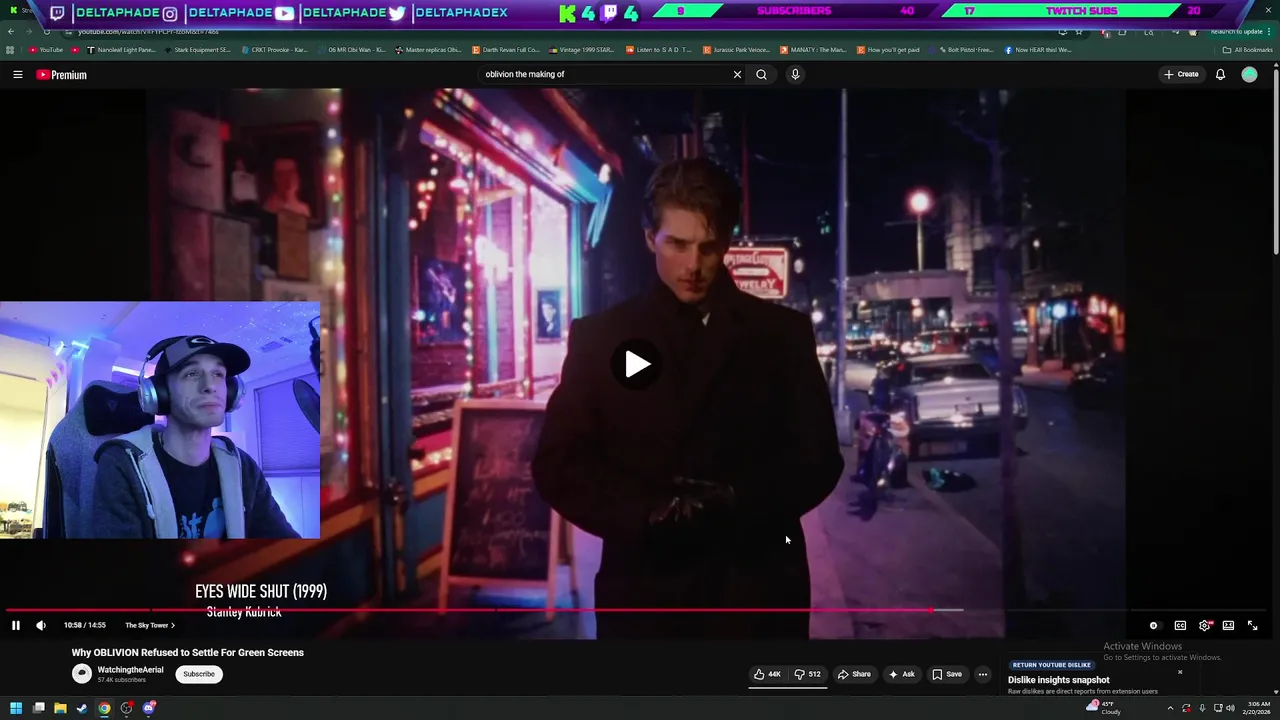Open the 'Nanoleaf Light Pane...' bookmark
This screenshot has width=1280, height=720.
point(122,50)
